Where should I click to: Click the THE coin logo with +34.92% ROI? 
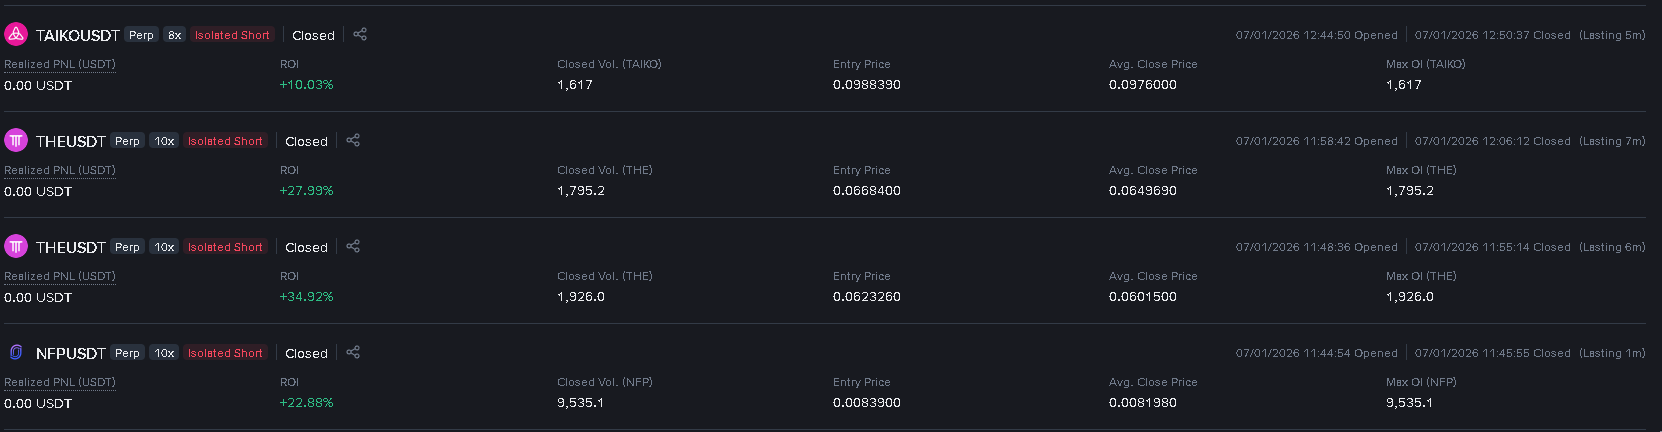coord(16,246)
